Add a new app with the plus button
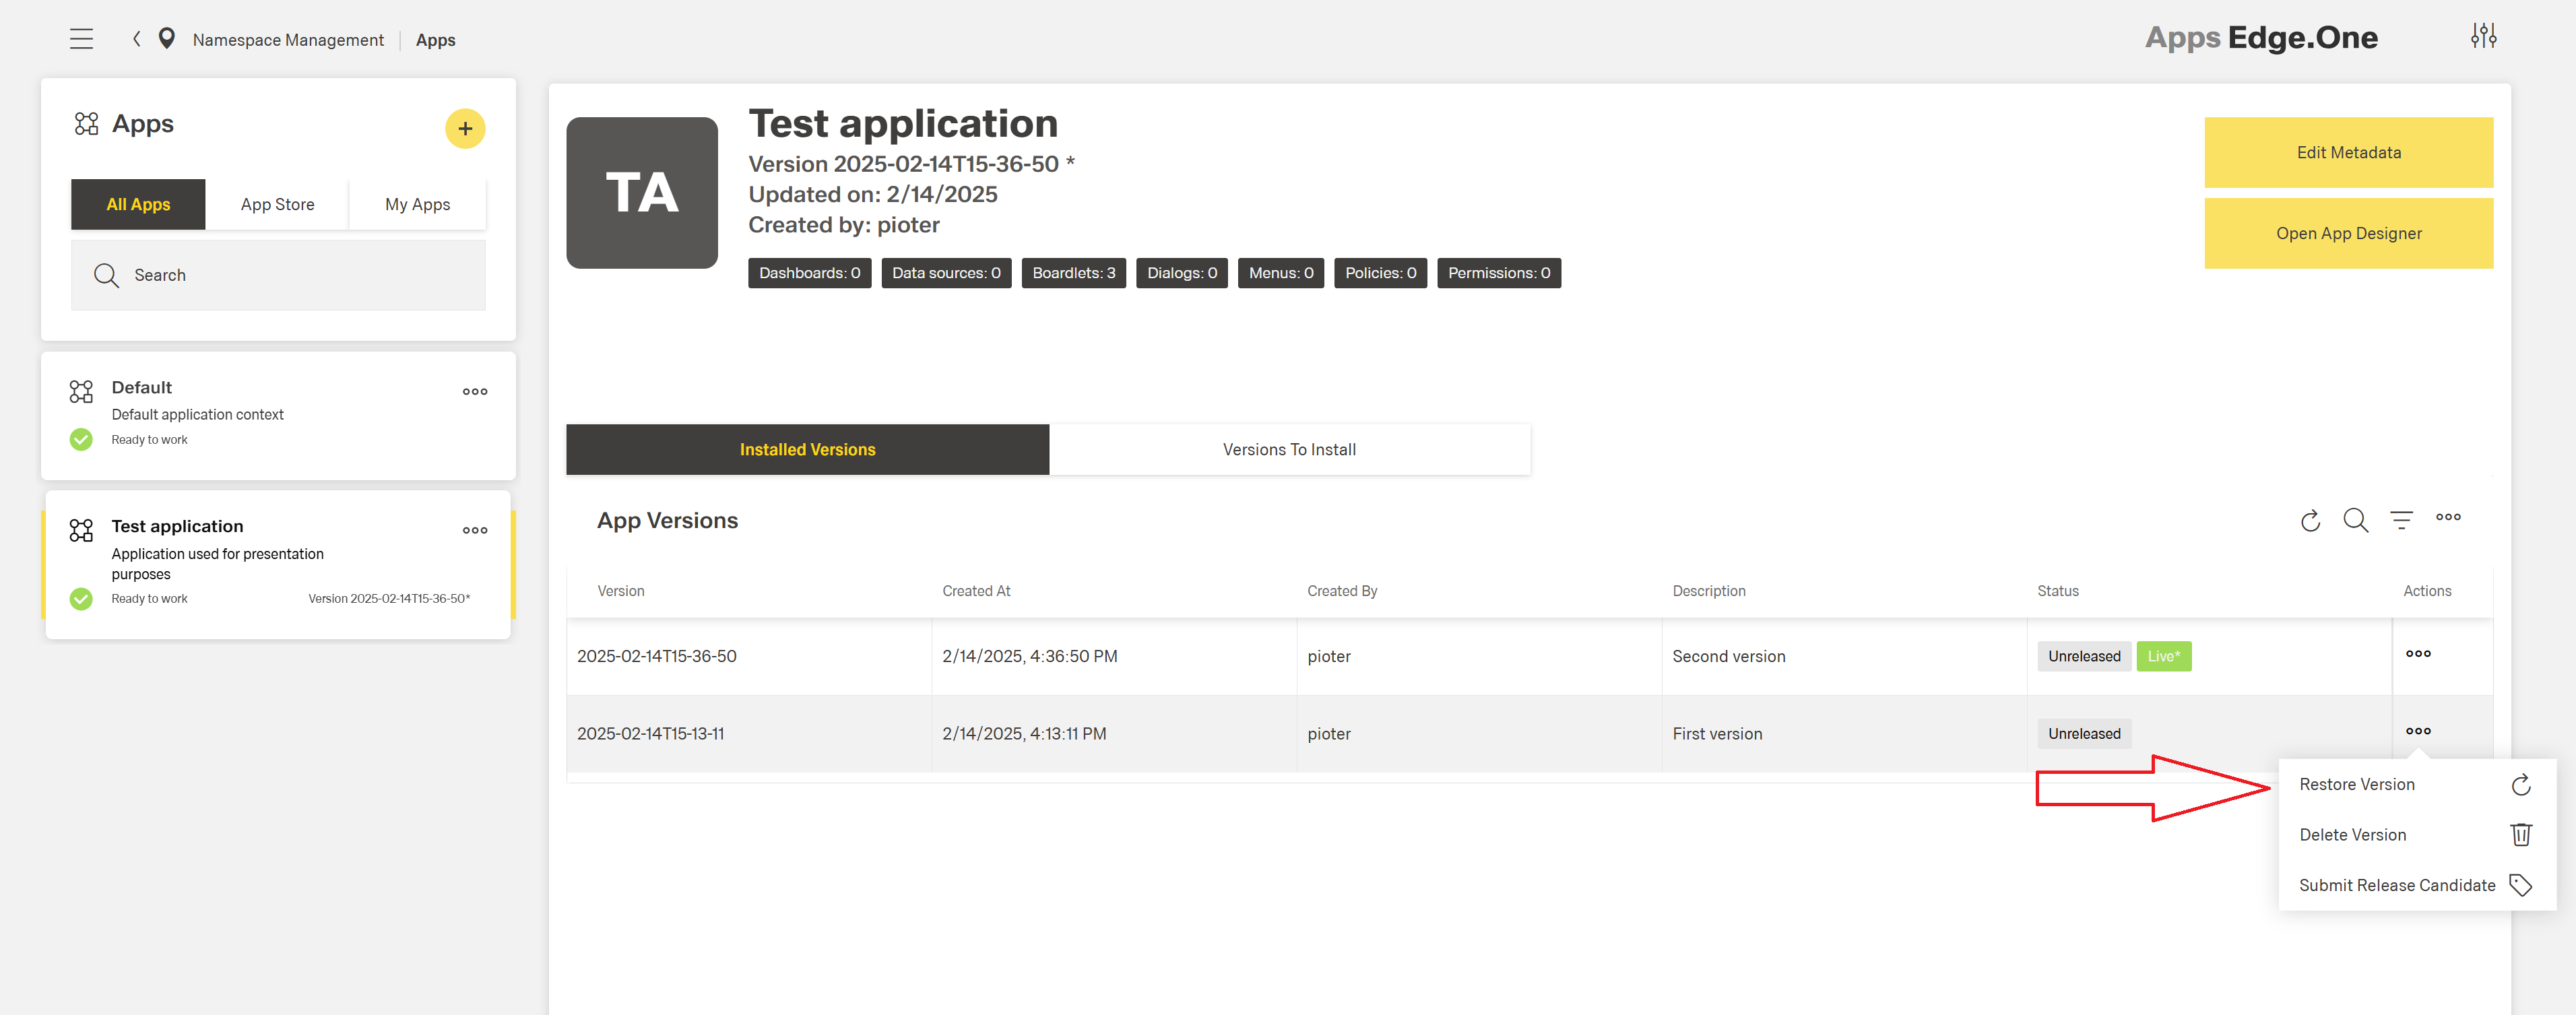The image size is (2576, 1015). 465,128
